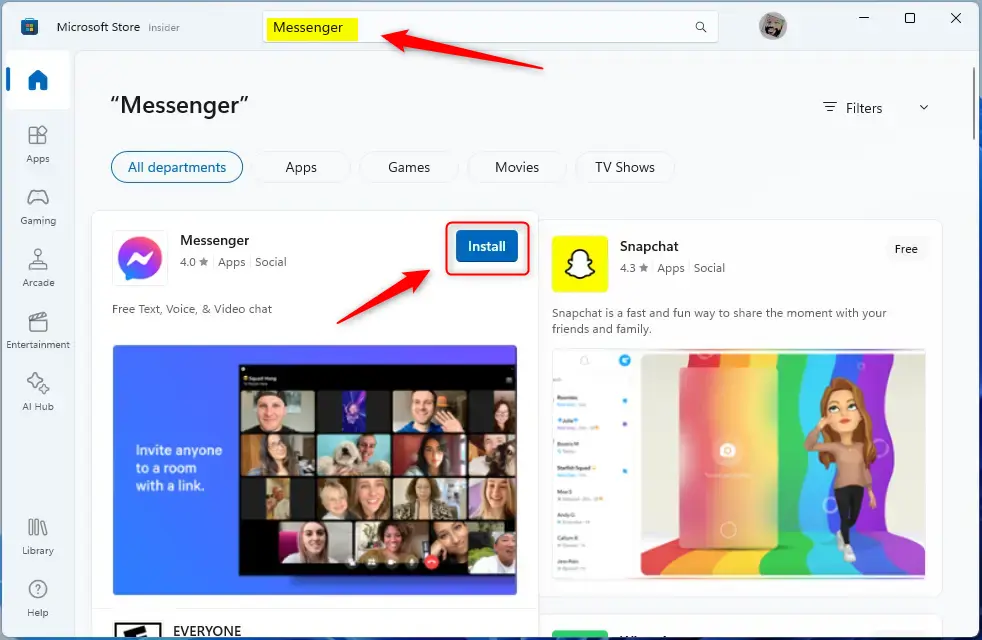Maximize the Microsoft Store window
982x640 pixels.
[910, 18]
